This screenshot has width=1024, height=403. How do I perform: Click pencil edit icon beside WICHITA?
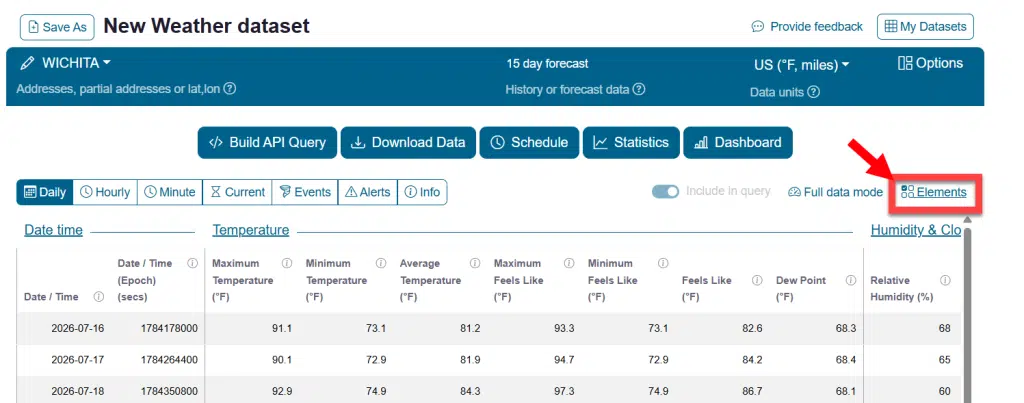[27, 63]
